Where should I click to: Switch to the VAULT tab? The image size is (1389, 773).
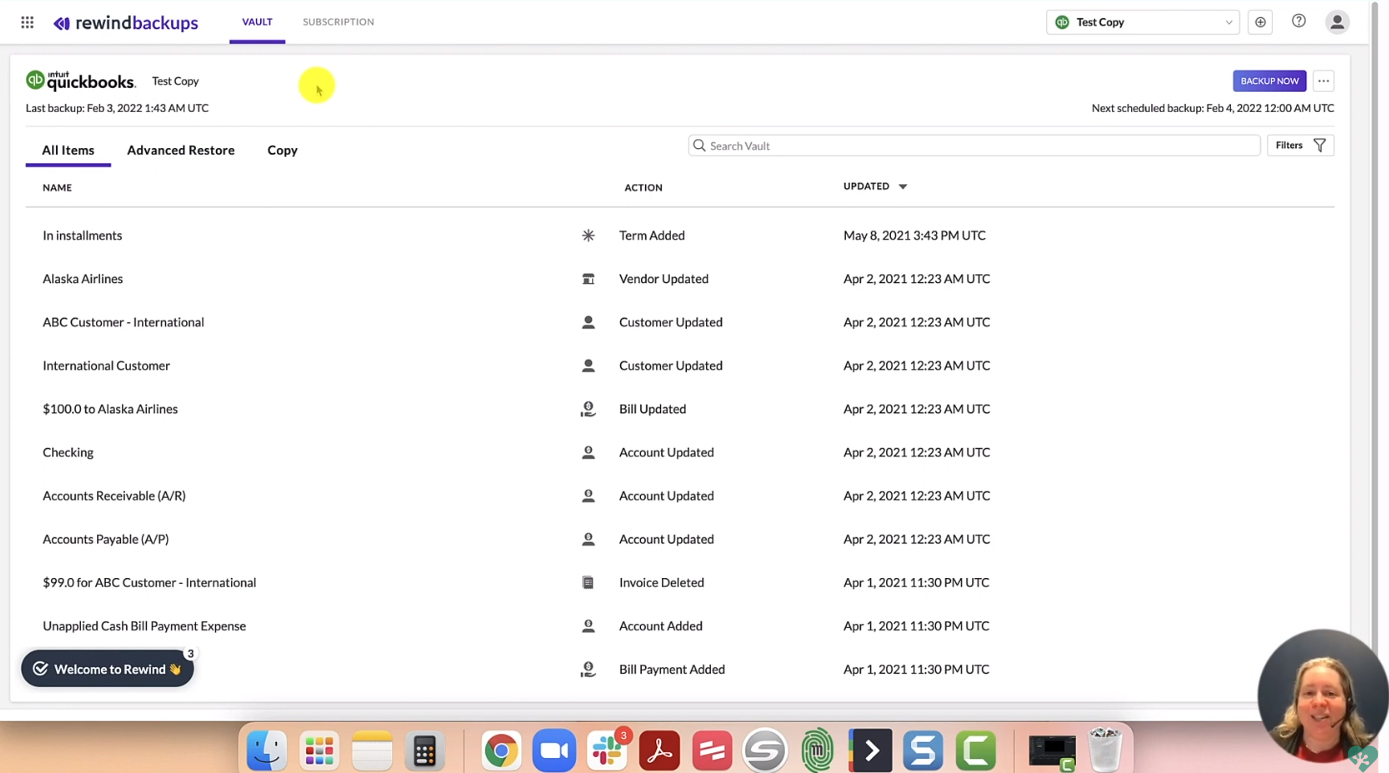point(257,22)
